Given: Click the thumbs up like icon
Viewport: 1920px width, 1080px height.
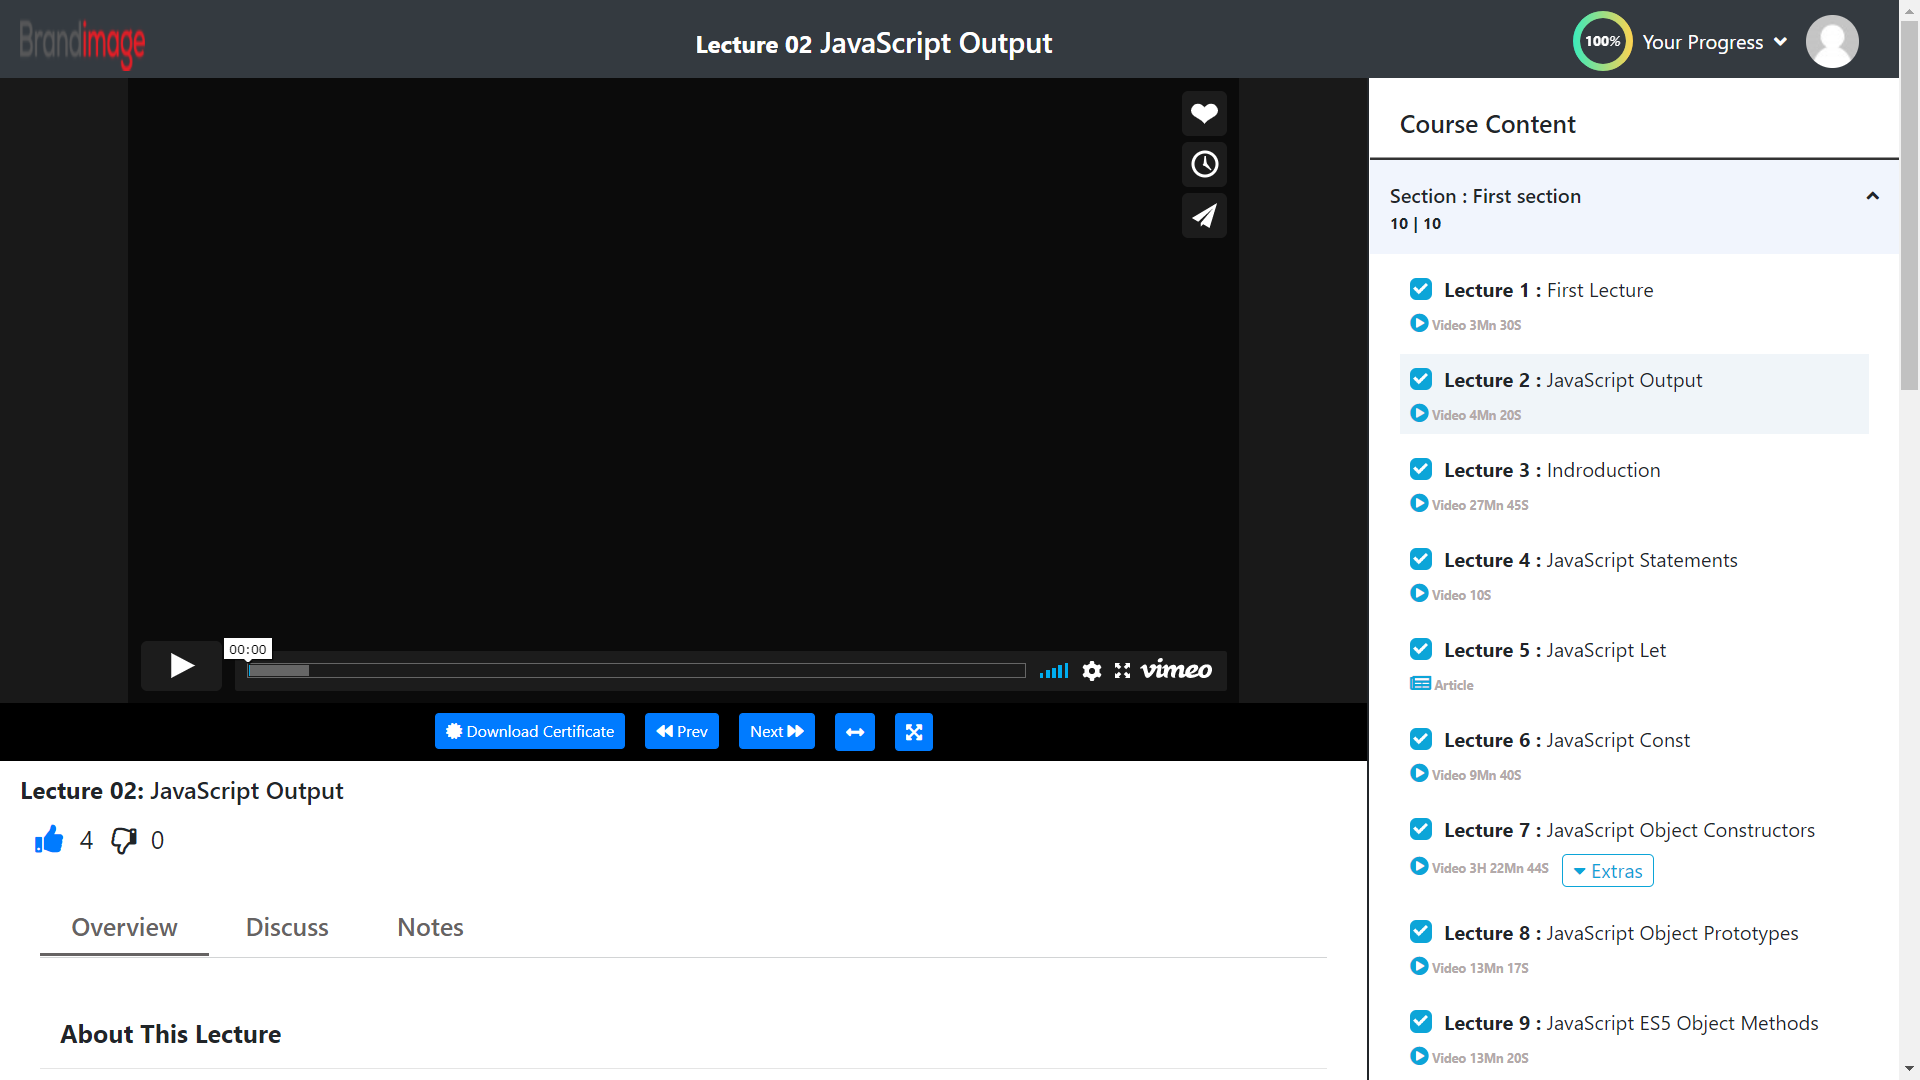Looking at the screenshot, I should point(49,840).
